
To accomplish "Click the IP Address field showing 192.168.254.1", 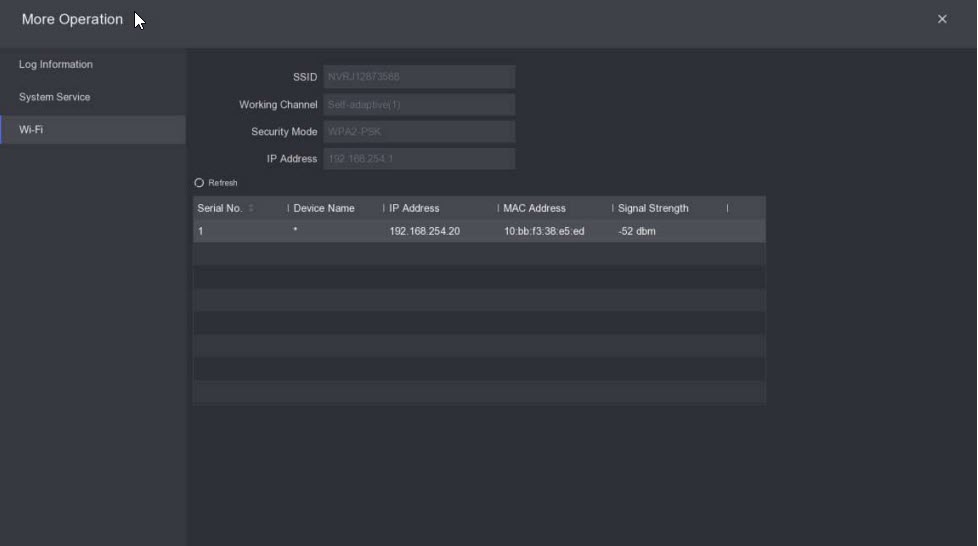I will [x=419, y=159].
